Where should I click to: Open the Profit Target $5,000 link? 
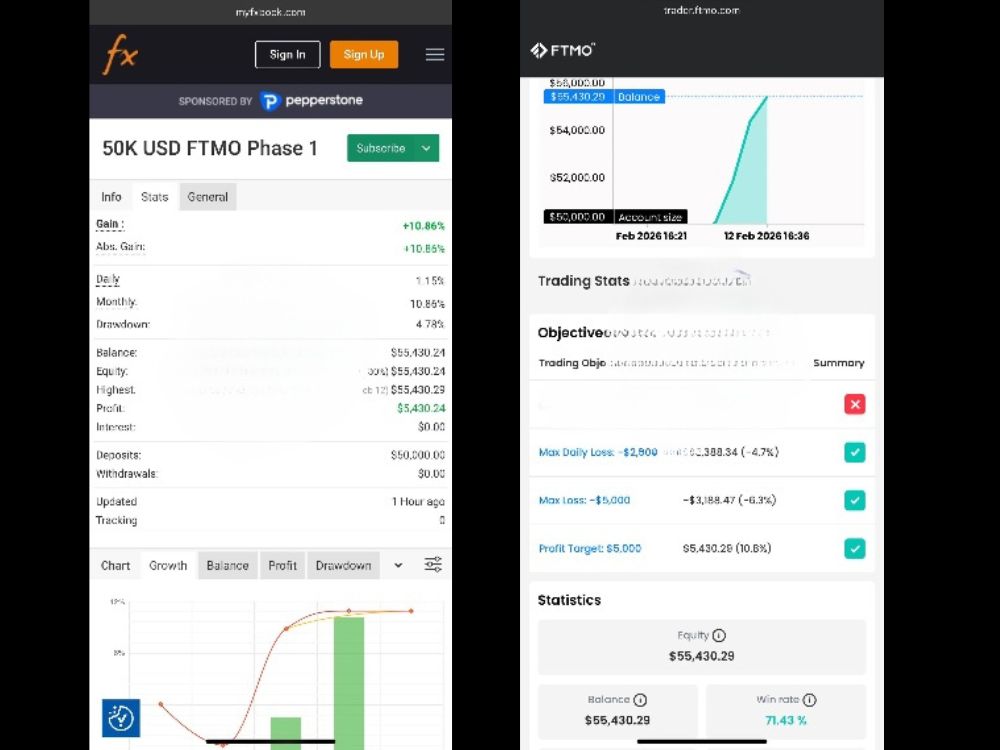pos(590,548)
